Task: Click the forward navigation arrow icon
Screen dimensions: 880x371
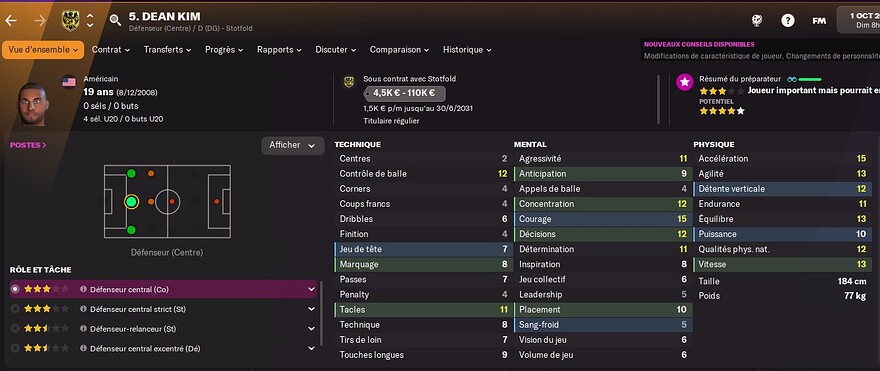Action: 39,21
